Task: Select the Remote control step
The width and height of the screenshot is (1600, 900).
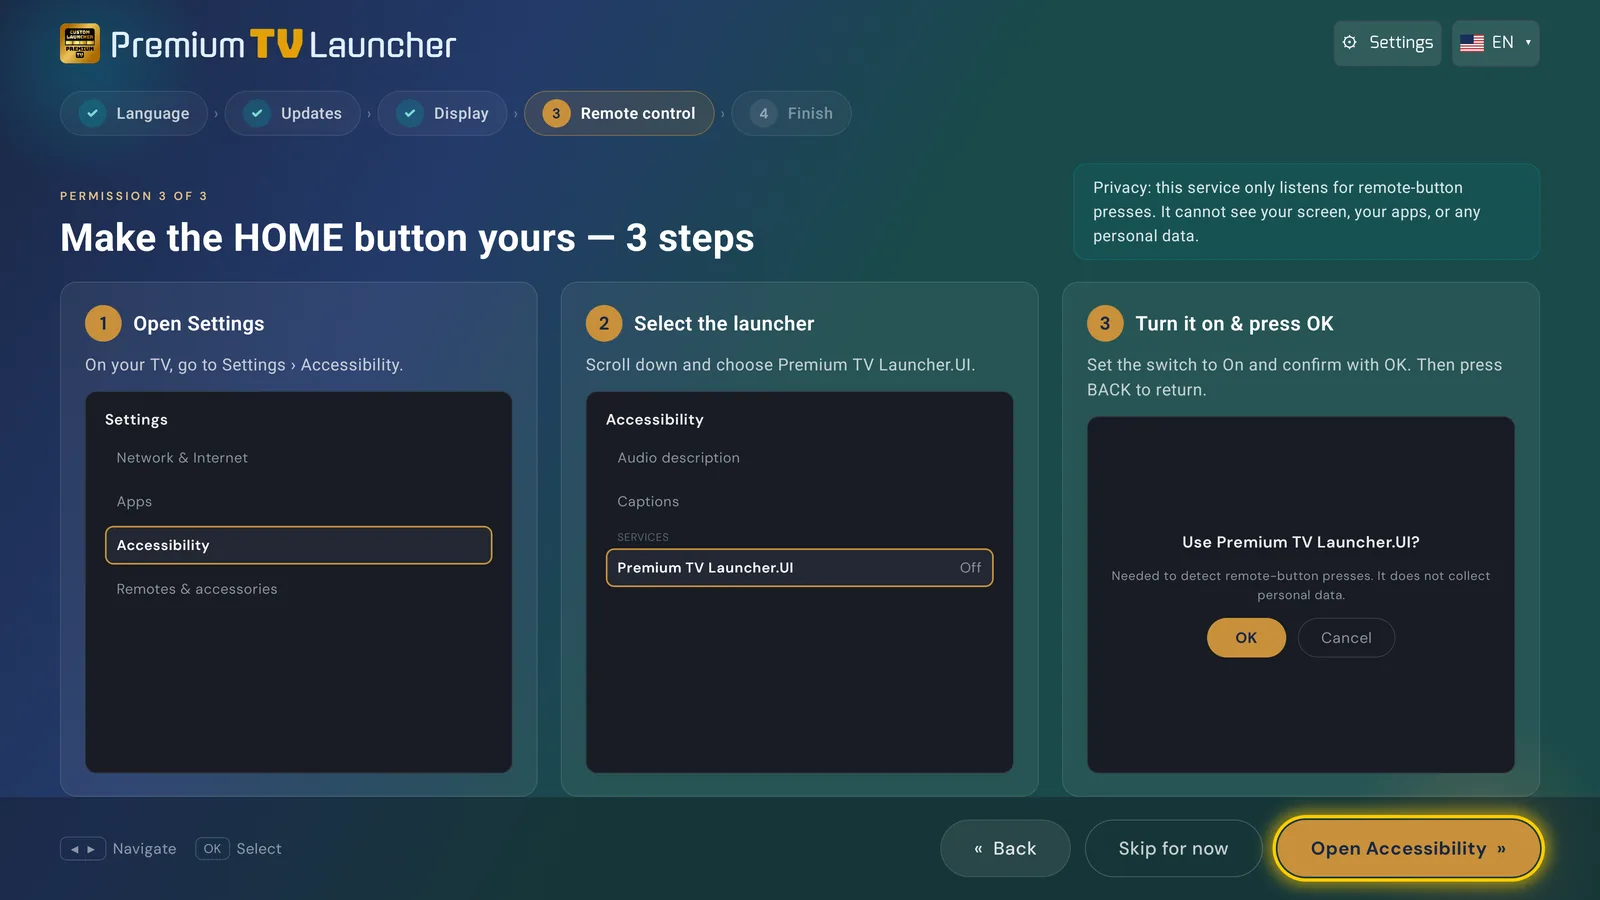Action: pos(619,113)
